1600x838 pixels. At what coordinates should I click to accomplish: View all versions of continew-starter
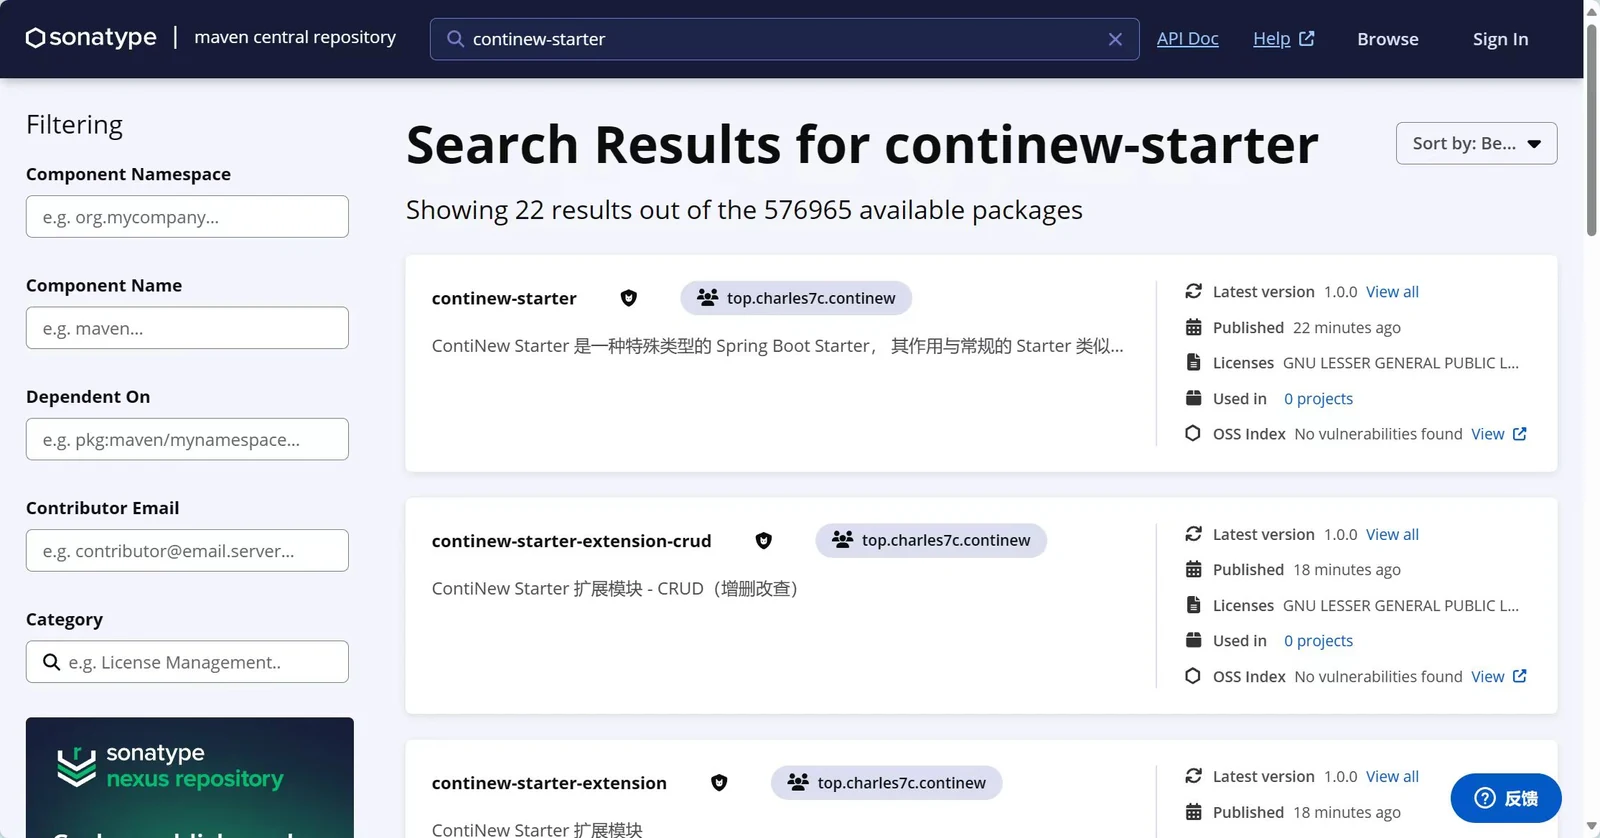point(1392,292)
